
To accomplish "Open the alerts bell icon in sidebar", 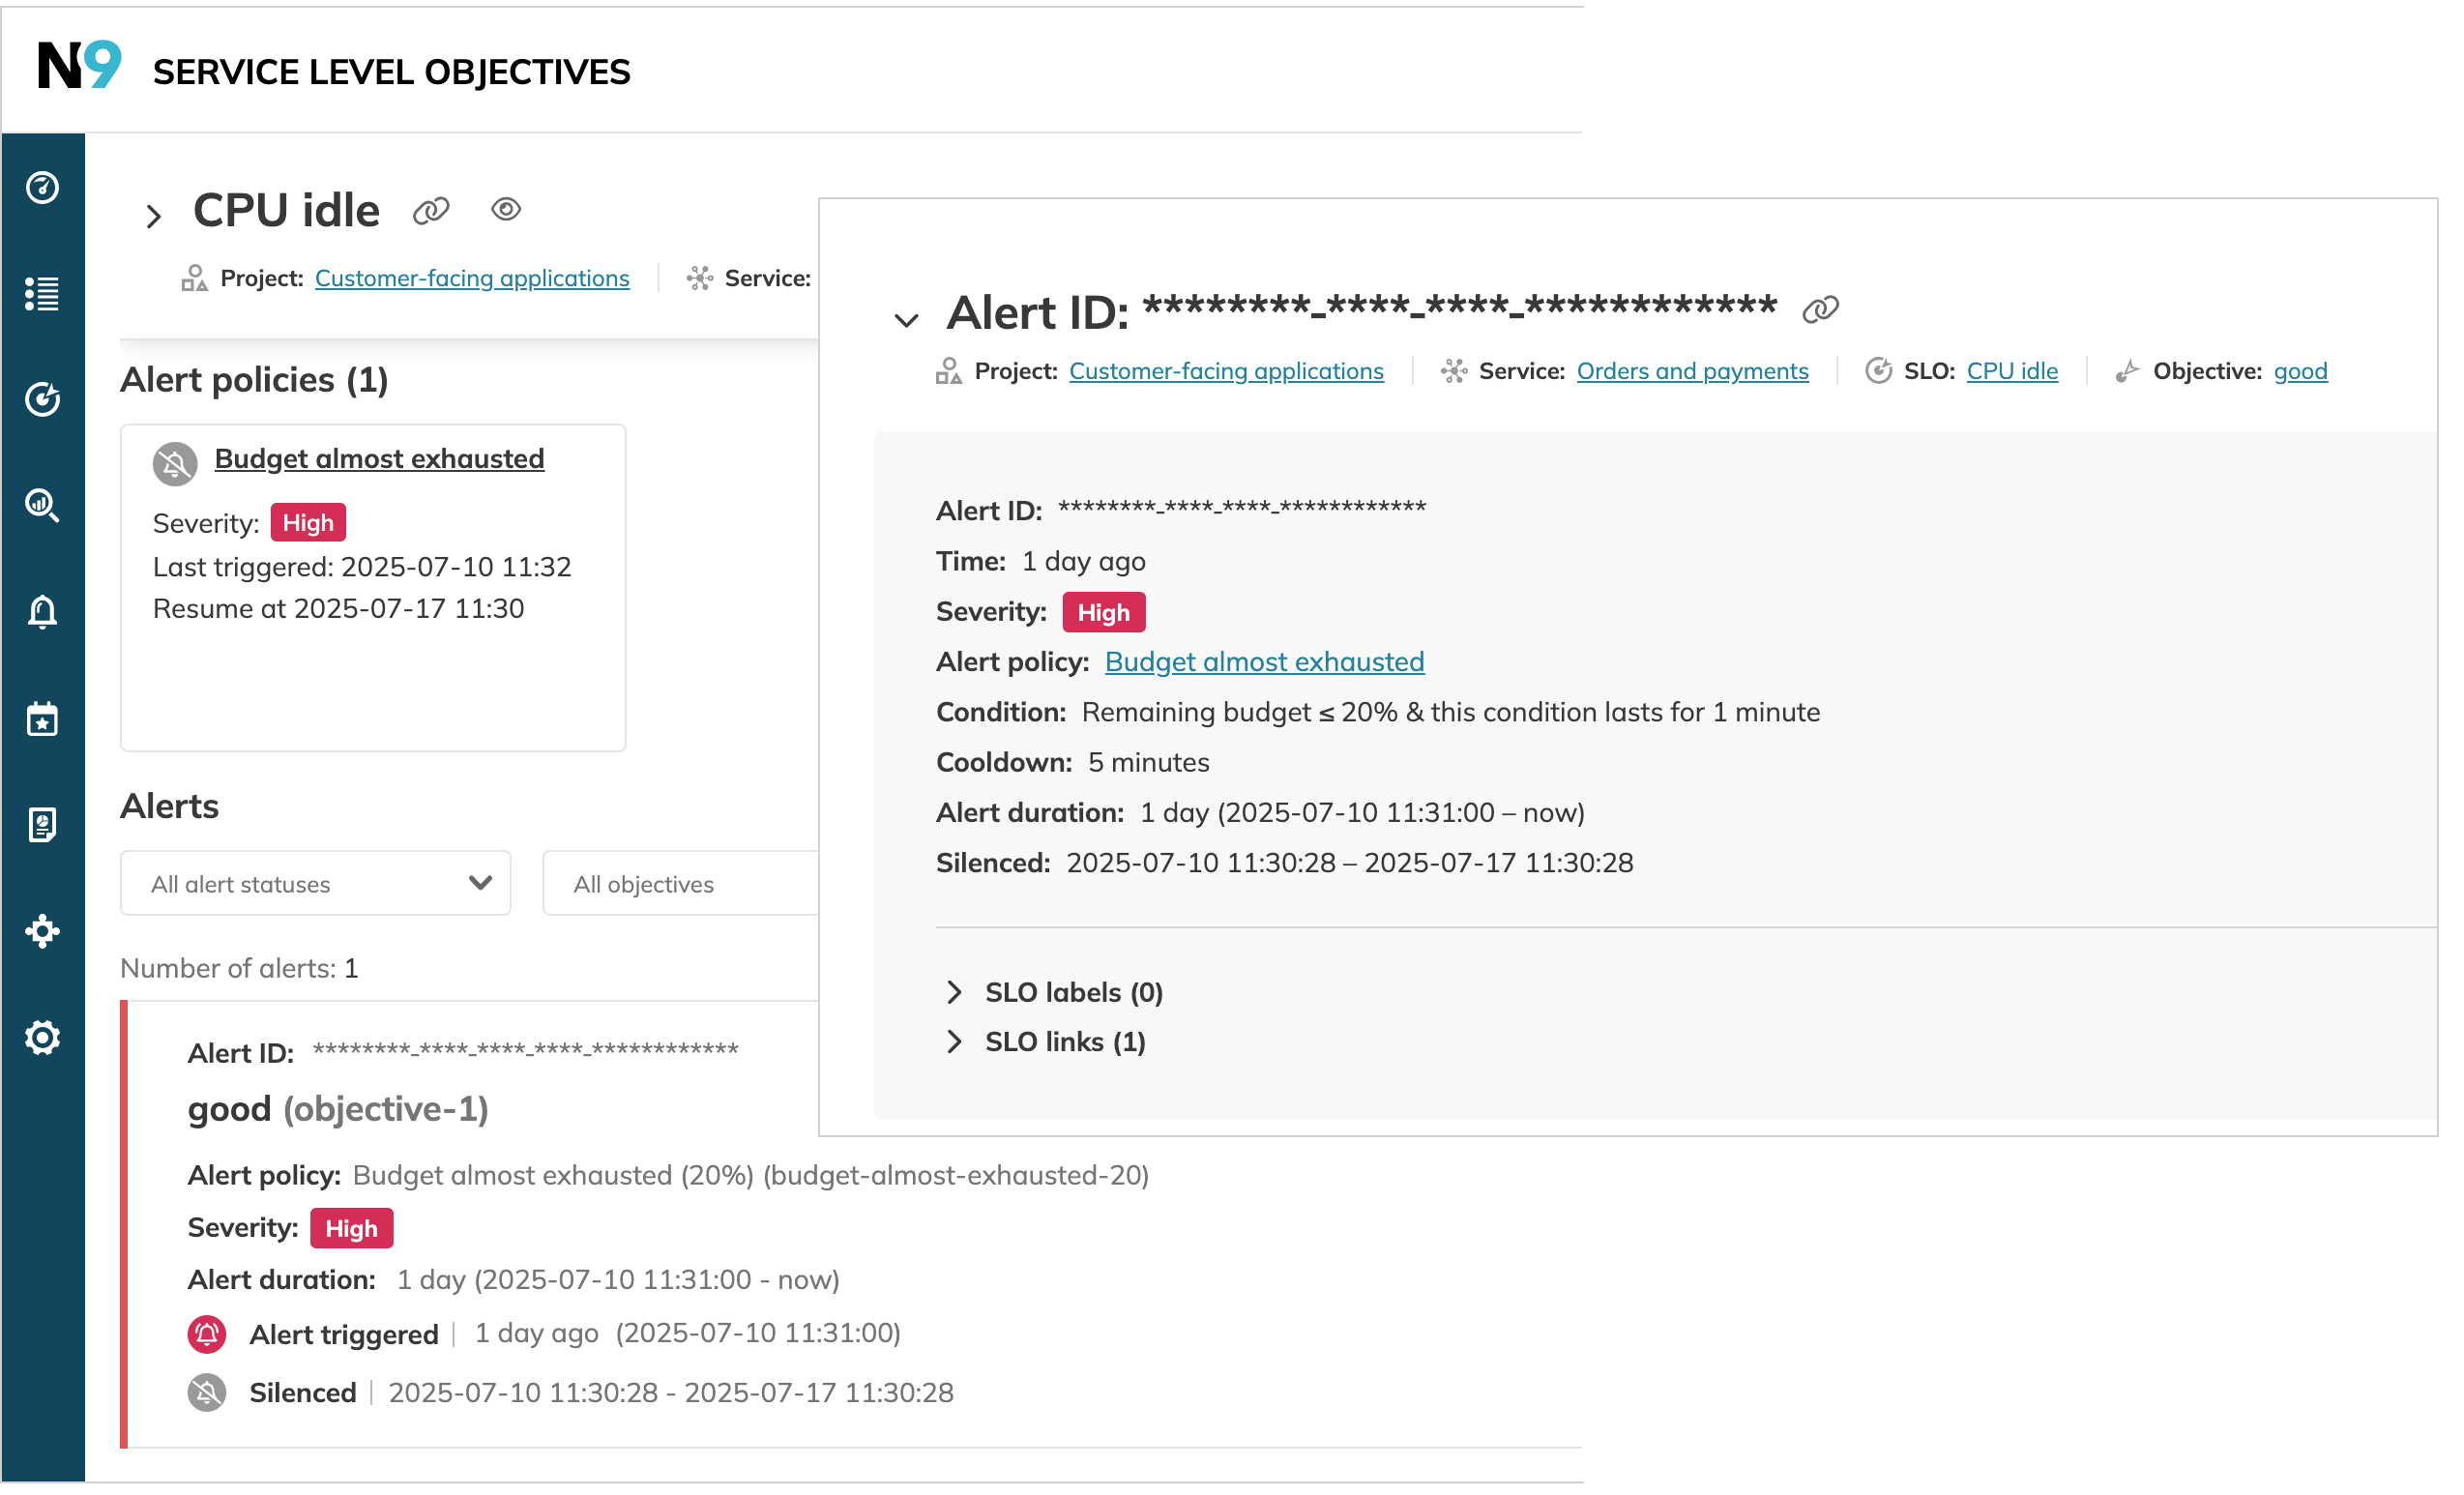I will pos(42,612).
